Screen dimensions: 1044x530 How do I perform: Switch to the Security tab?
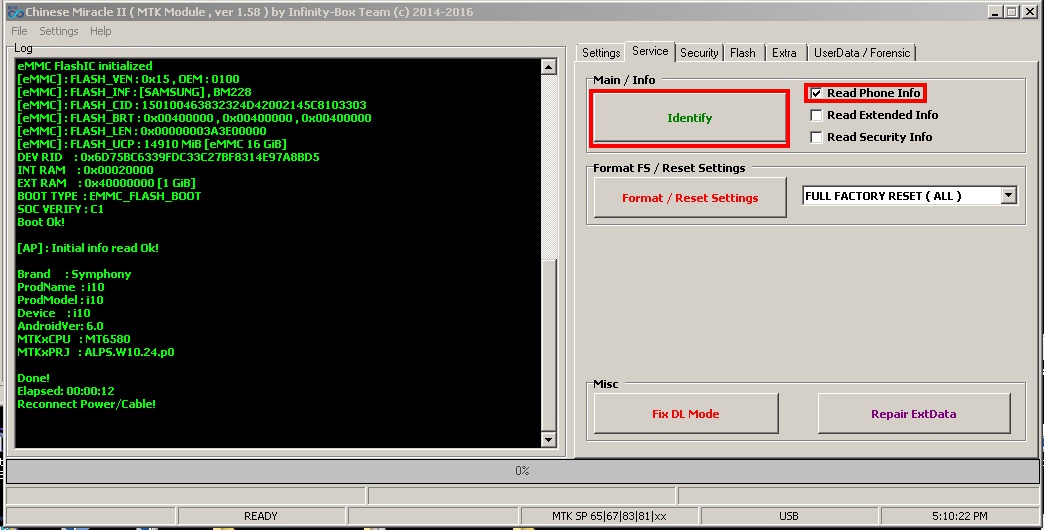point(699,53)
